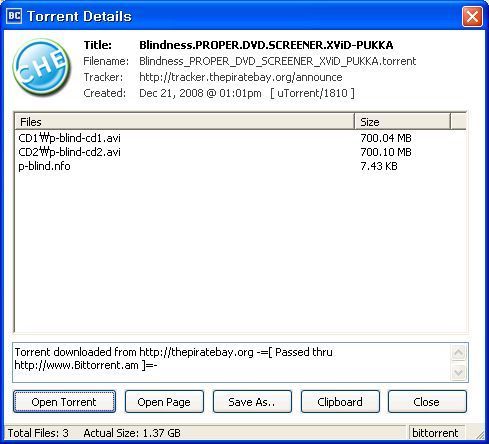Click the Actual Size: 1.37 GB status text
Screen dimensions: 489x444
pyautogui.click(x=132, y=433)
